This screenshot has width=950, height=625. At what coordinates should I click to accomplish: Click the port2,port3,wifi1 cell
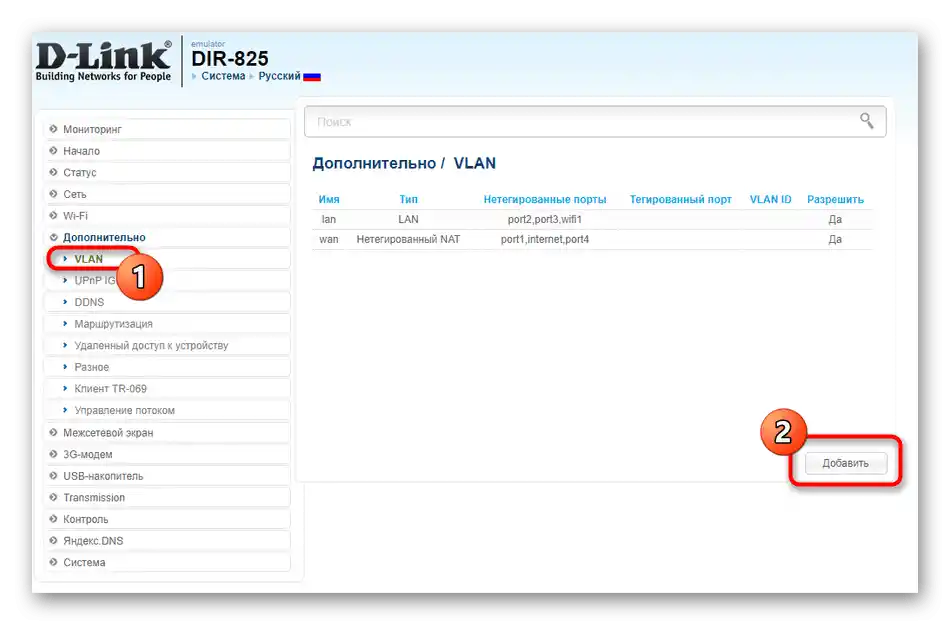click(x=545, y=219)
